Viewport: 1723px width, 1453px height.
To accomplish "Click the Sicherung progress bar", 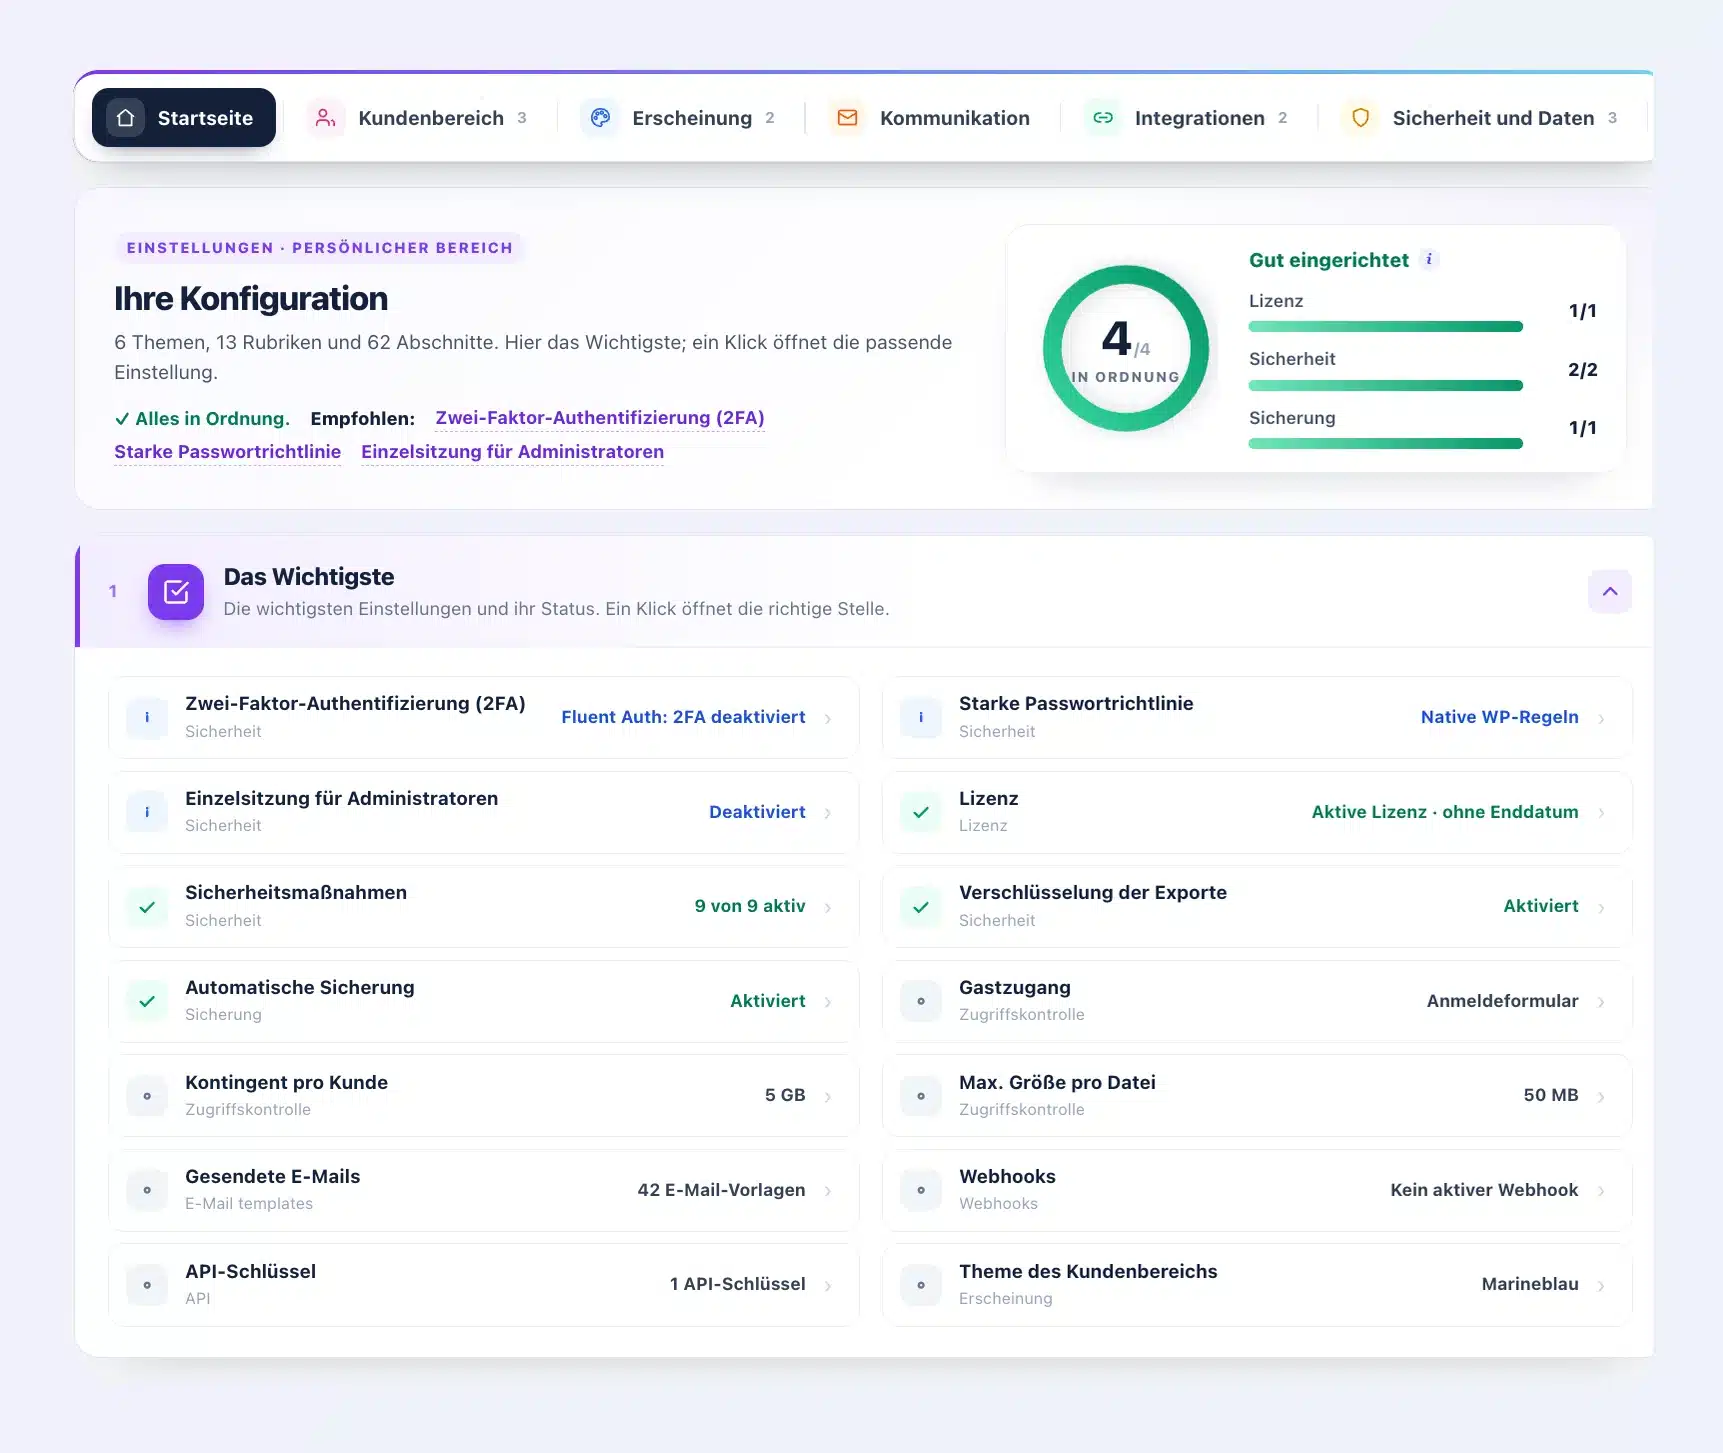I will [1385, 444].
